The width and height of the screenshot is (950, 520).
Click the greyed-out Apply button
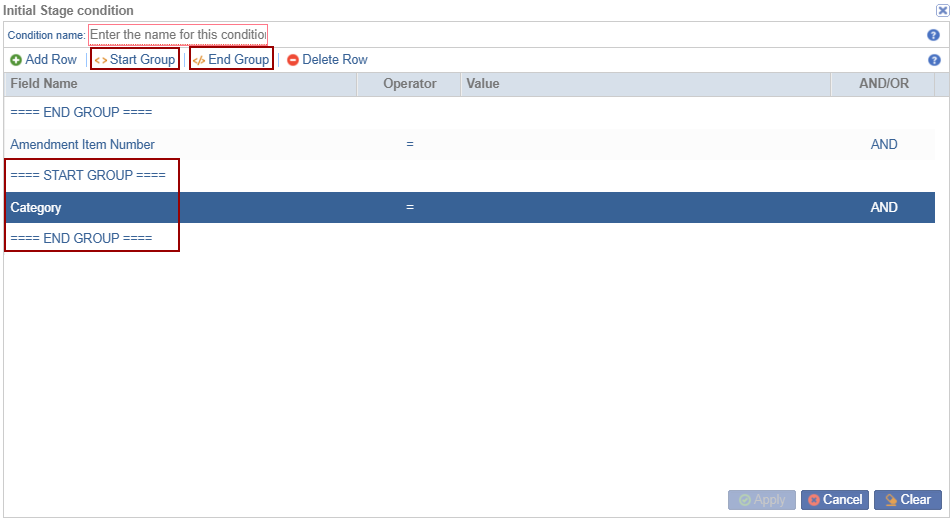pos(762,500)
